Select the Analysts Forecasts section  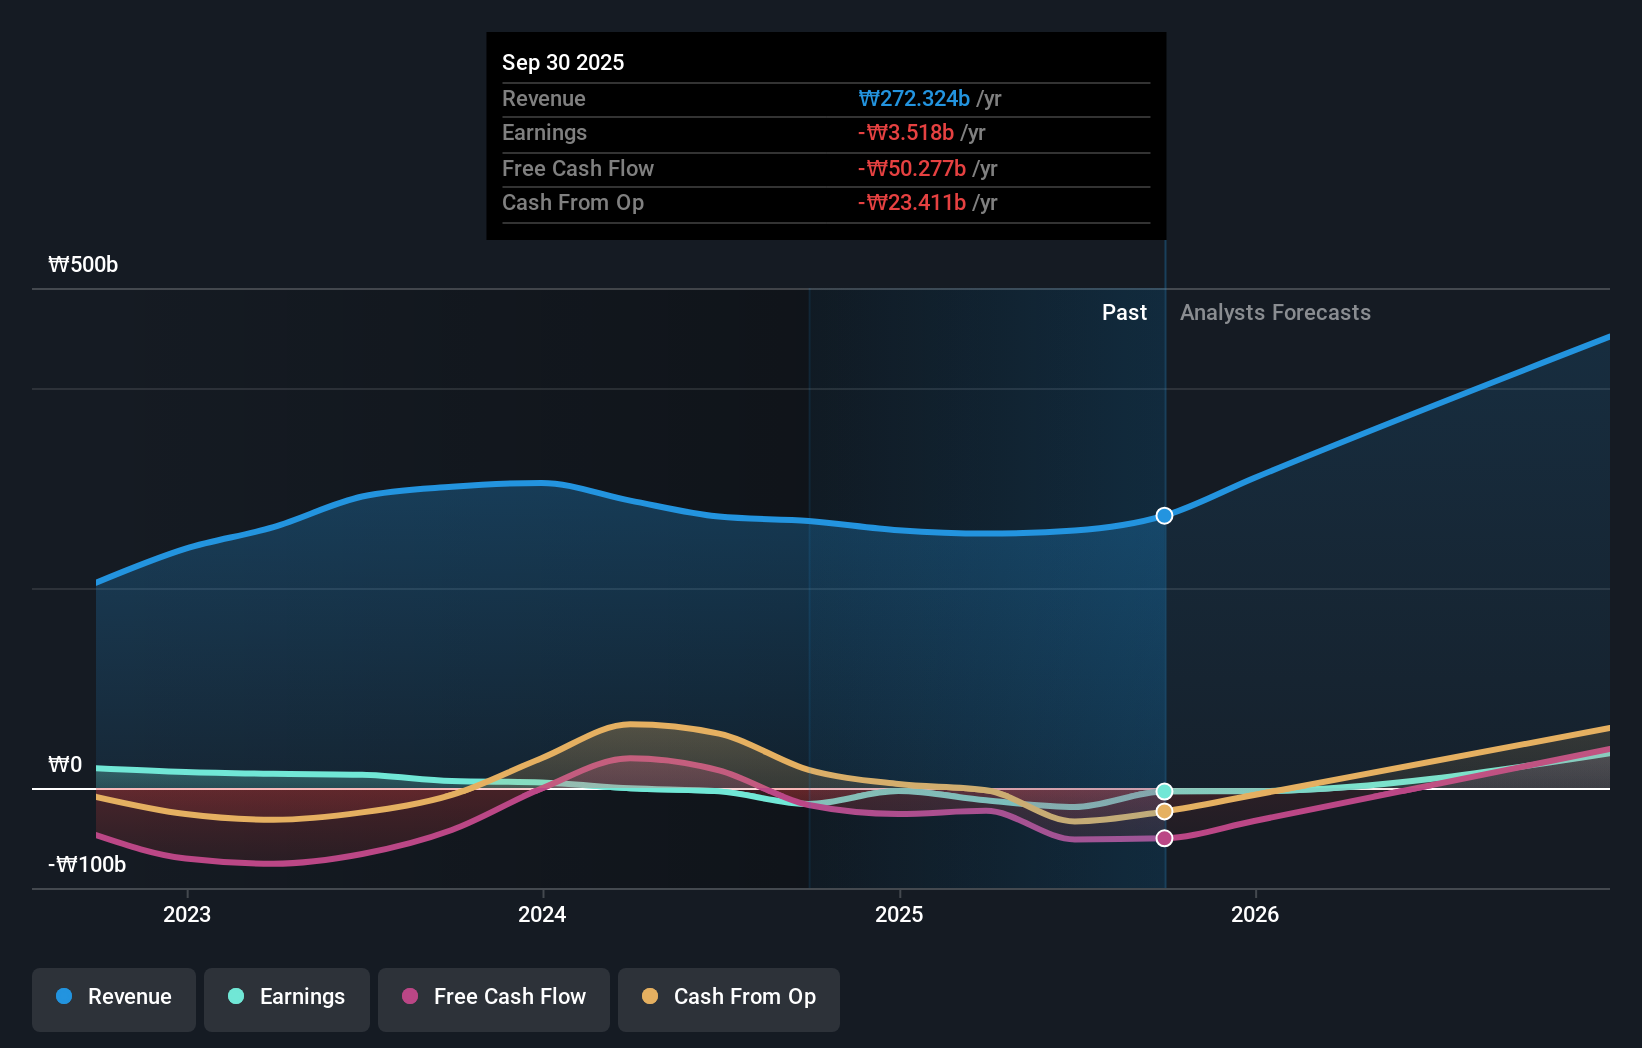[1275, 312]
